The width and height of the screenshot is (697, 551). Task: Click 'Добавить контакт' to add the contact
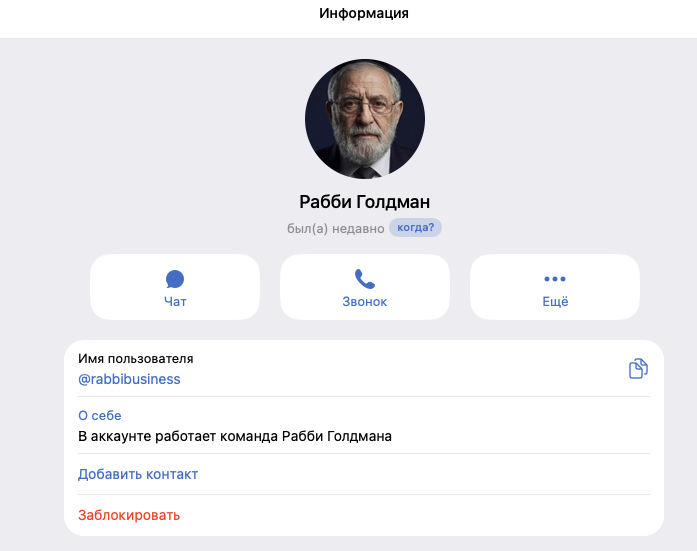click(x=138, y=474)
